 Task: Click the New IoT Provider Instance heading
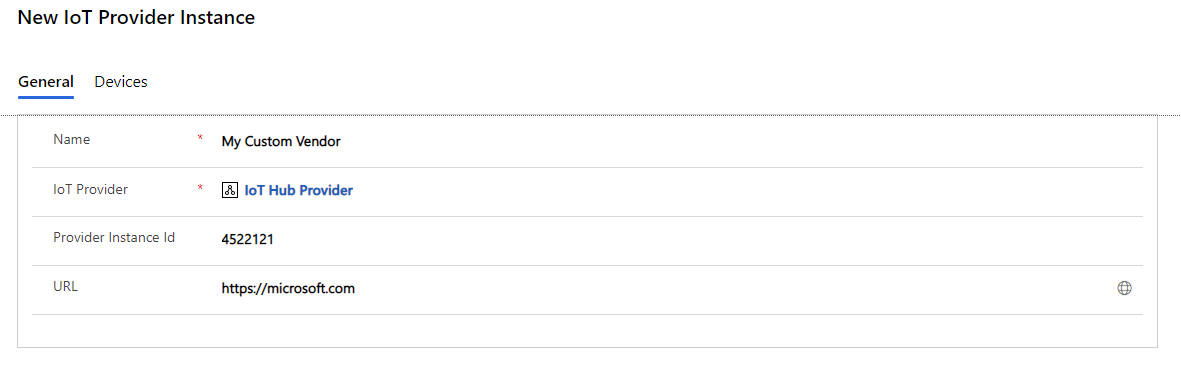(136, 17)
